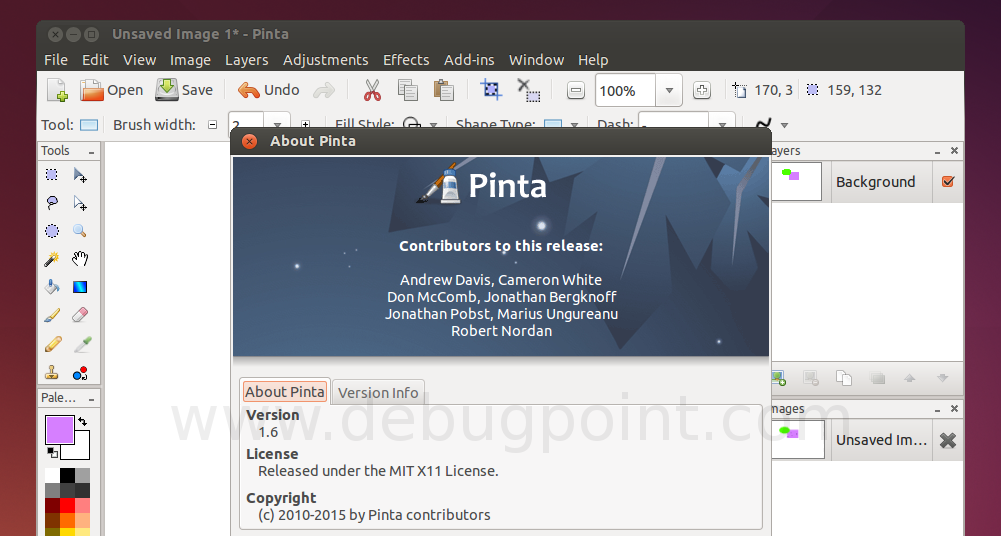The width and height of the screenshot is (1001, 536).
Task: Click the zoom out minus button
Action: coord(576,91)
